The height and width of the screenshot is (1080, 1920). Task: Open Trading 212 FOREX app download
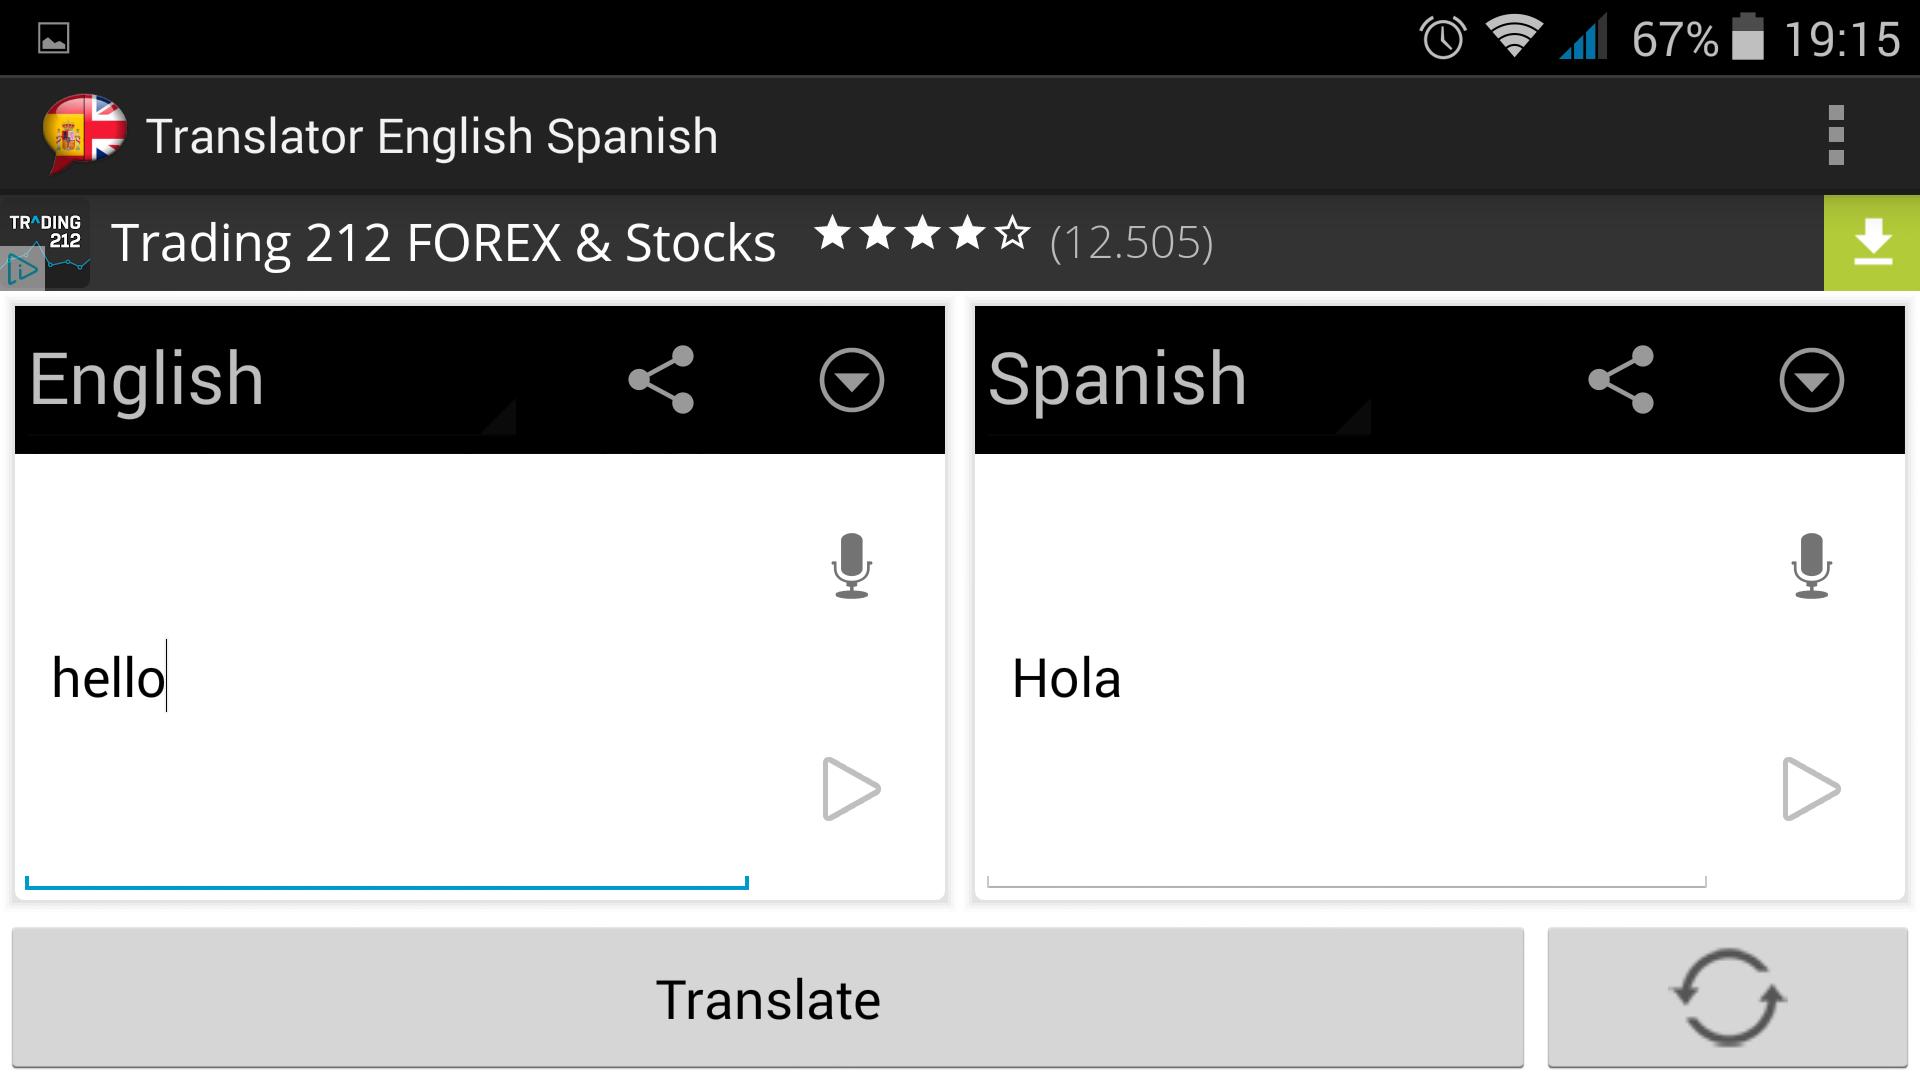click(x=1873, y=241)
